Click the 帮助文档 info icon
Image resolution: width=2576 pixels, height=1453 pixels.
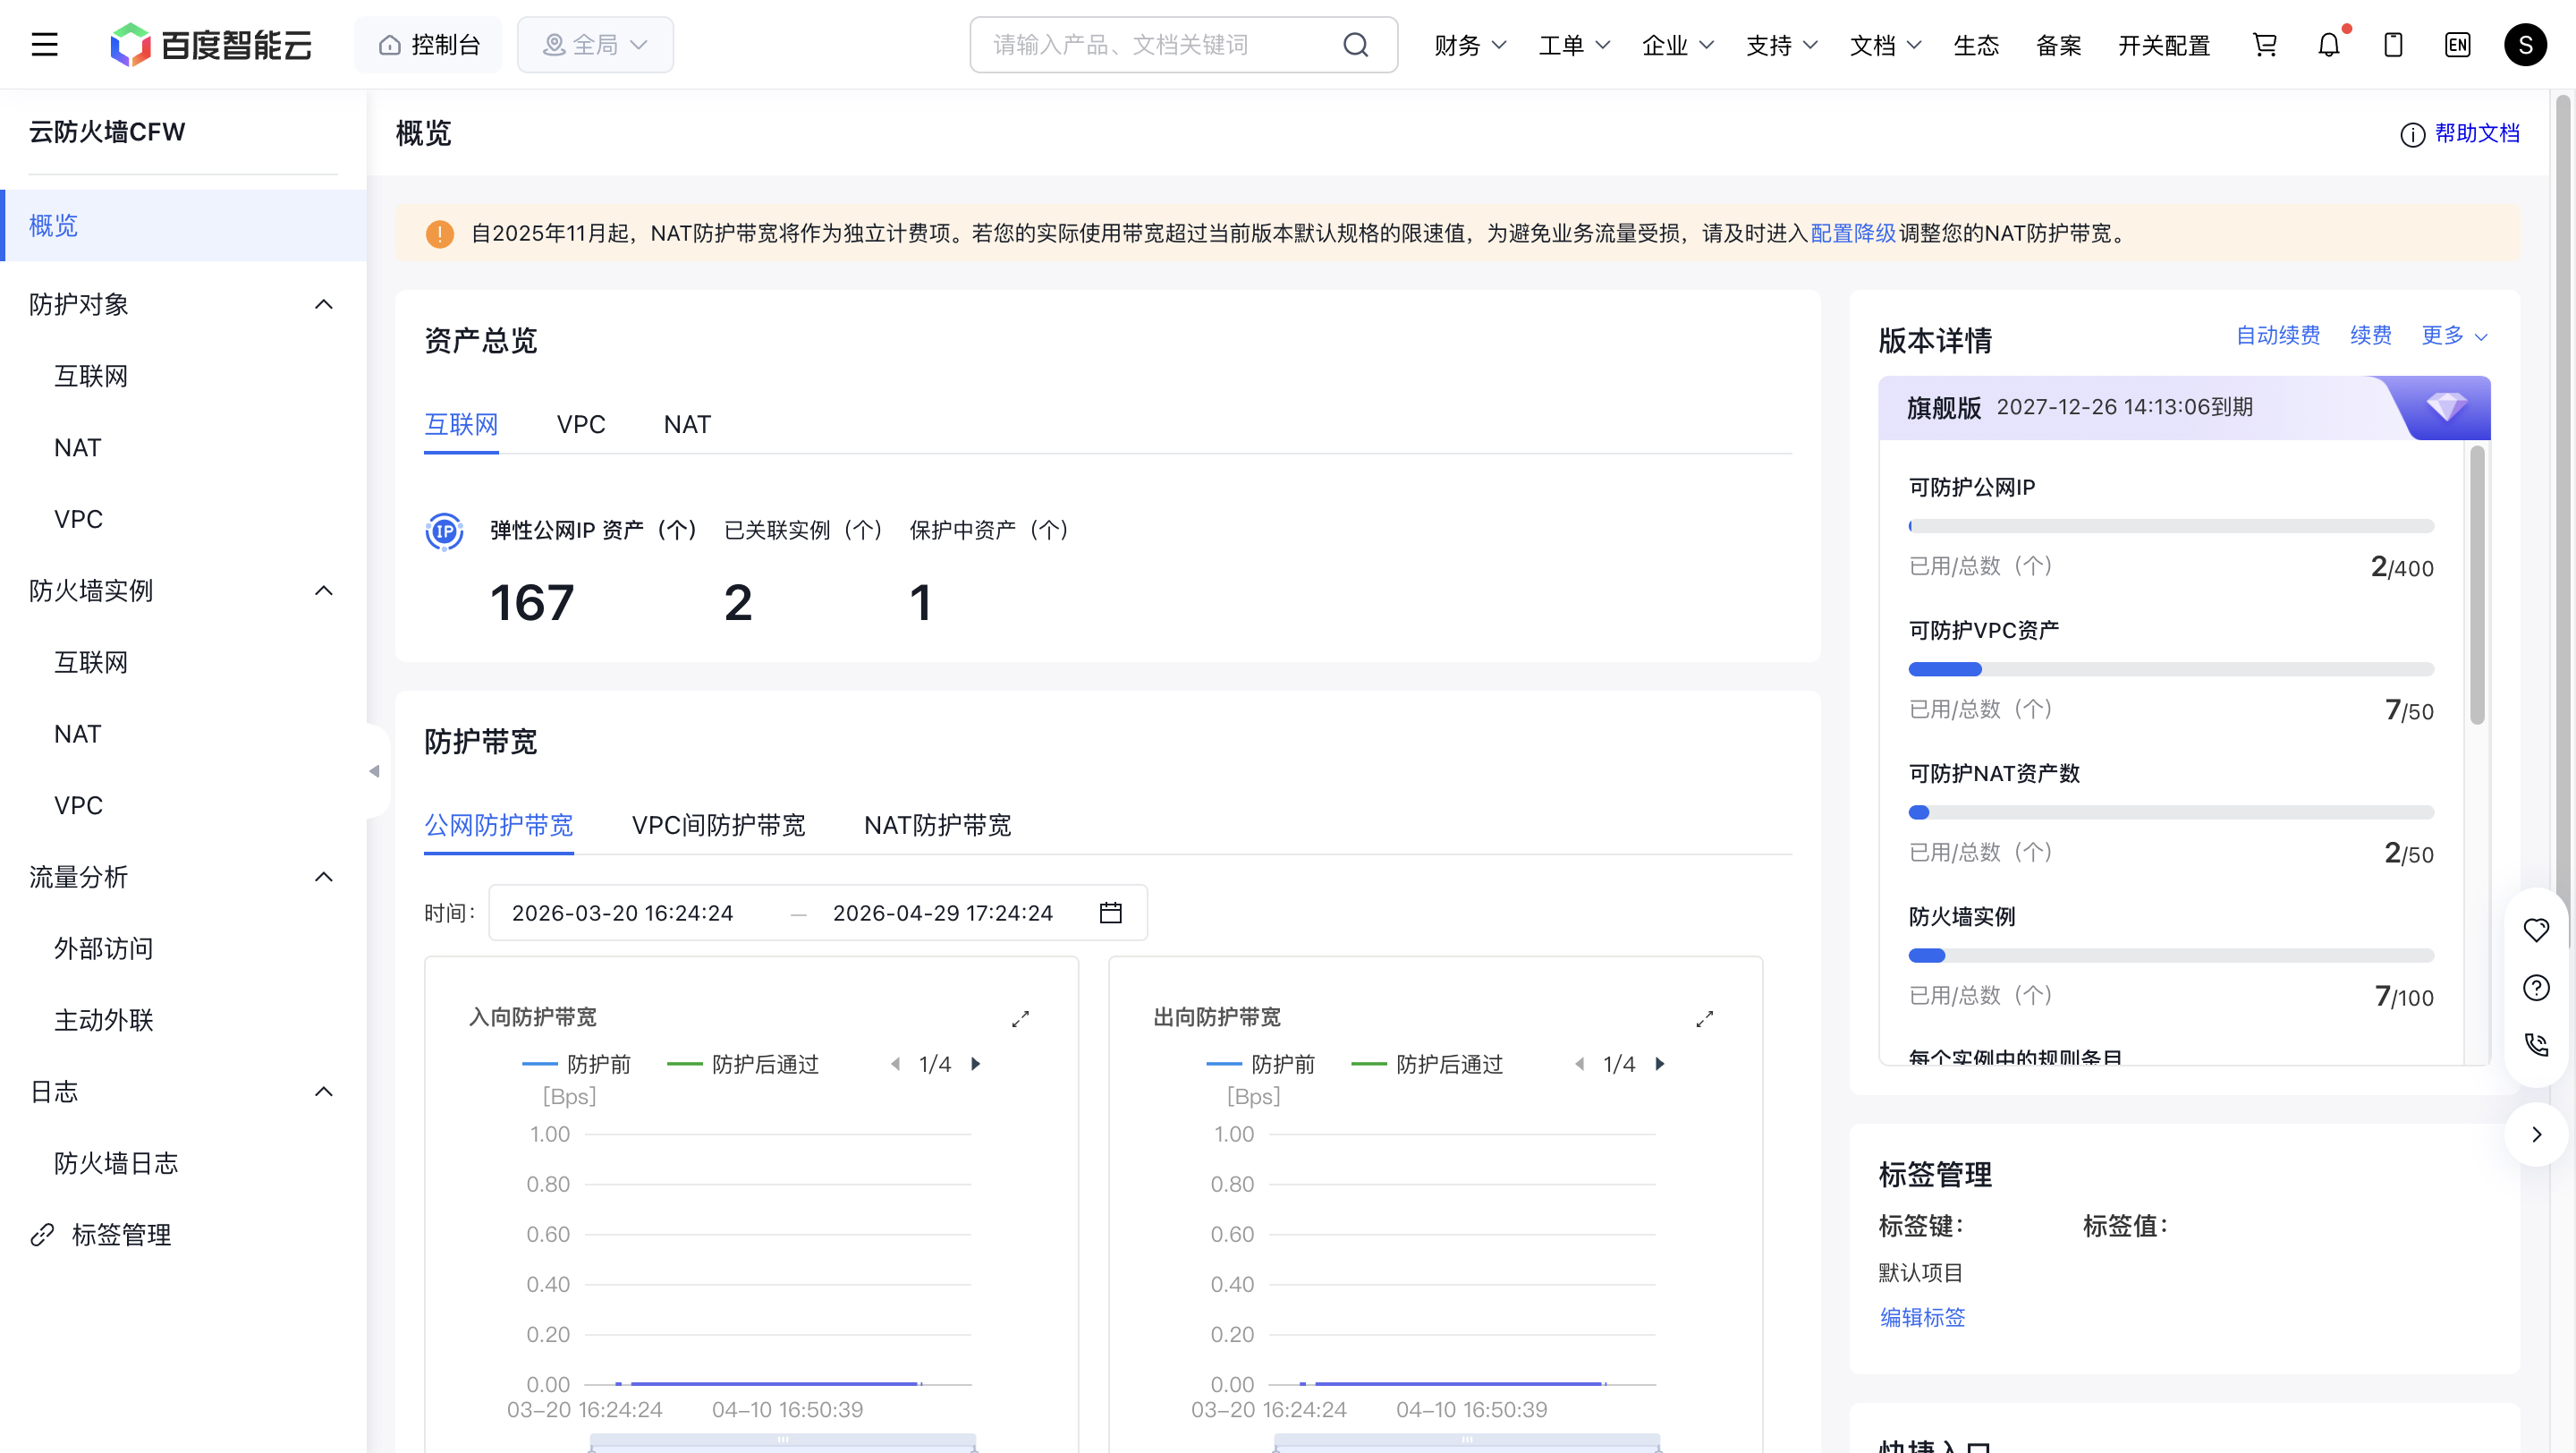click(2412, 134)
